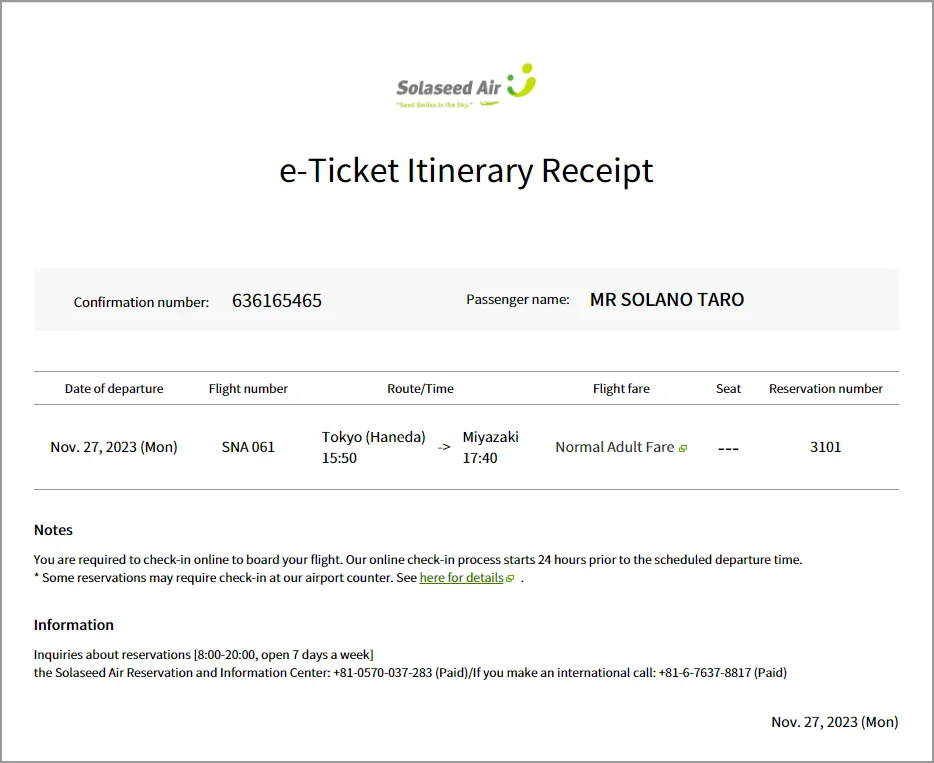Image resolution: width=934 pixels, height=763 pixels.
Task: Click the external link icon beside Normal Adult Fare
Action: (683, 448)
